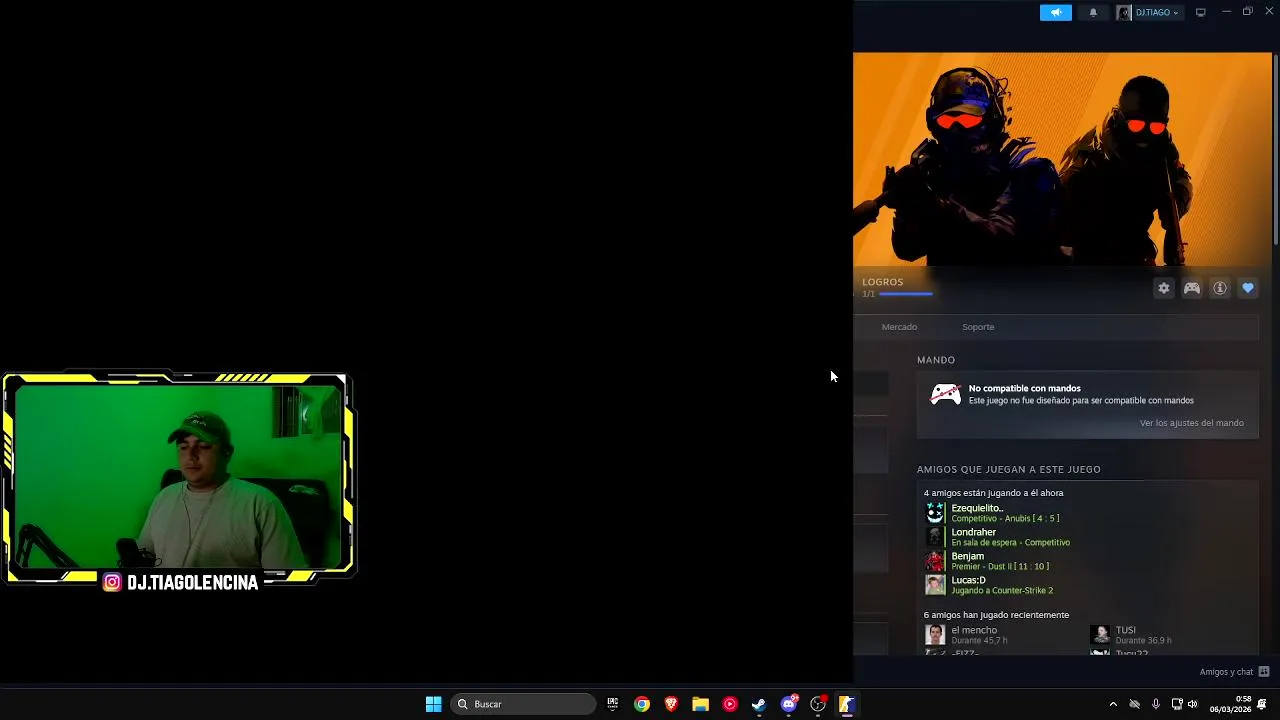The height and width of the screenshot is (720, 1280).
Task: Show game info icon
Action: tap(1220, 288)
